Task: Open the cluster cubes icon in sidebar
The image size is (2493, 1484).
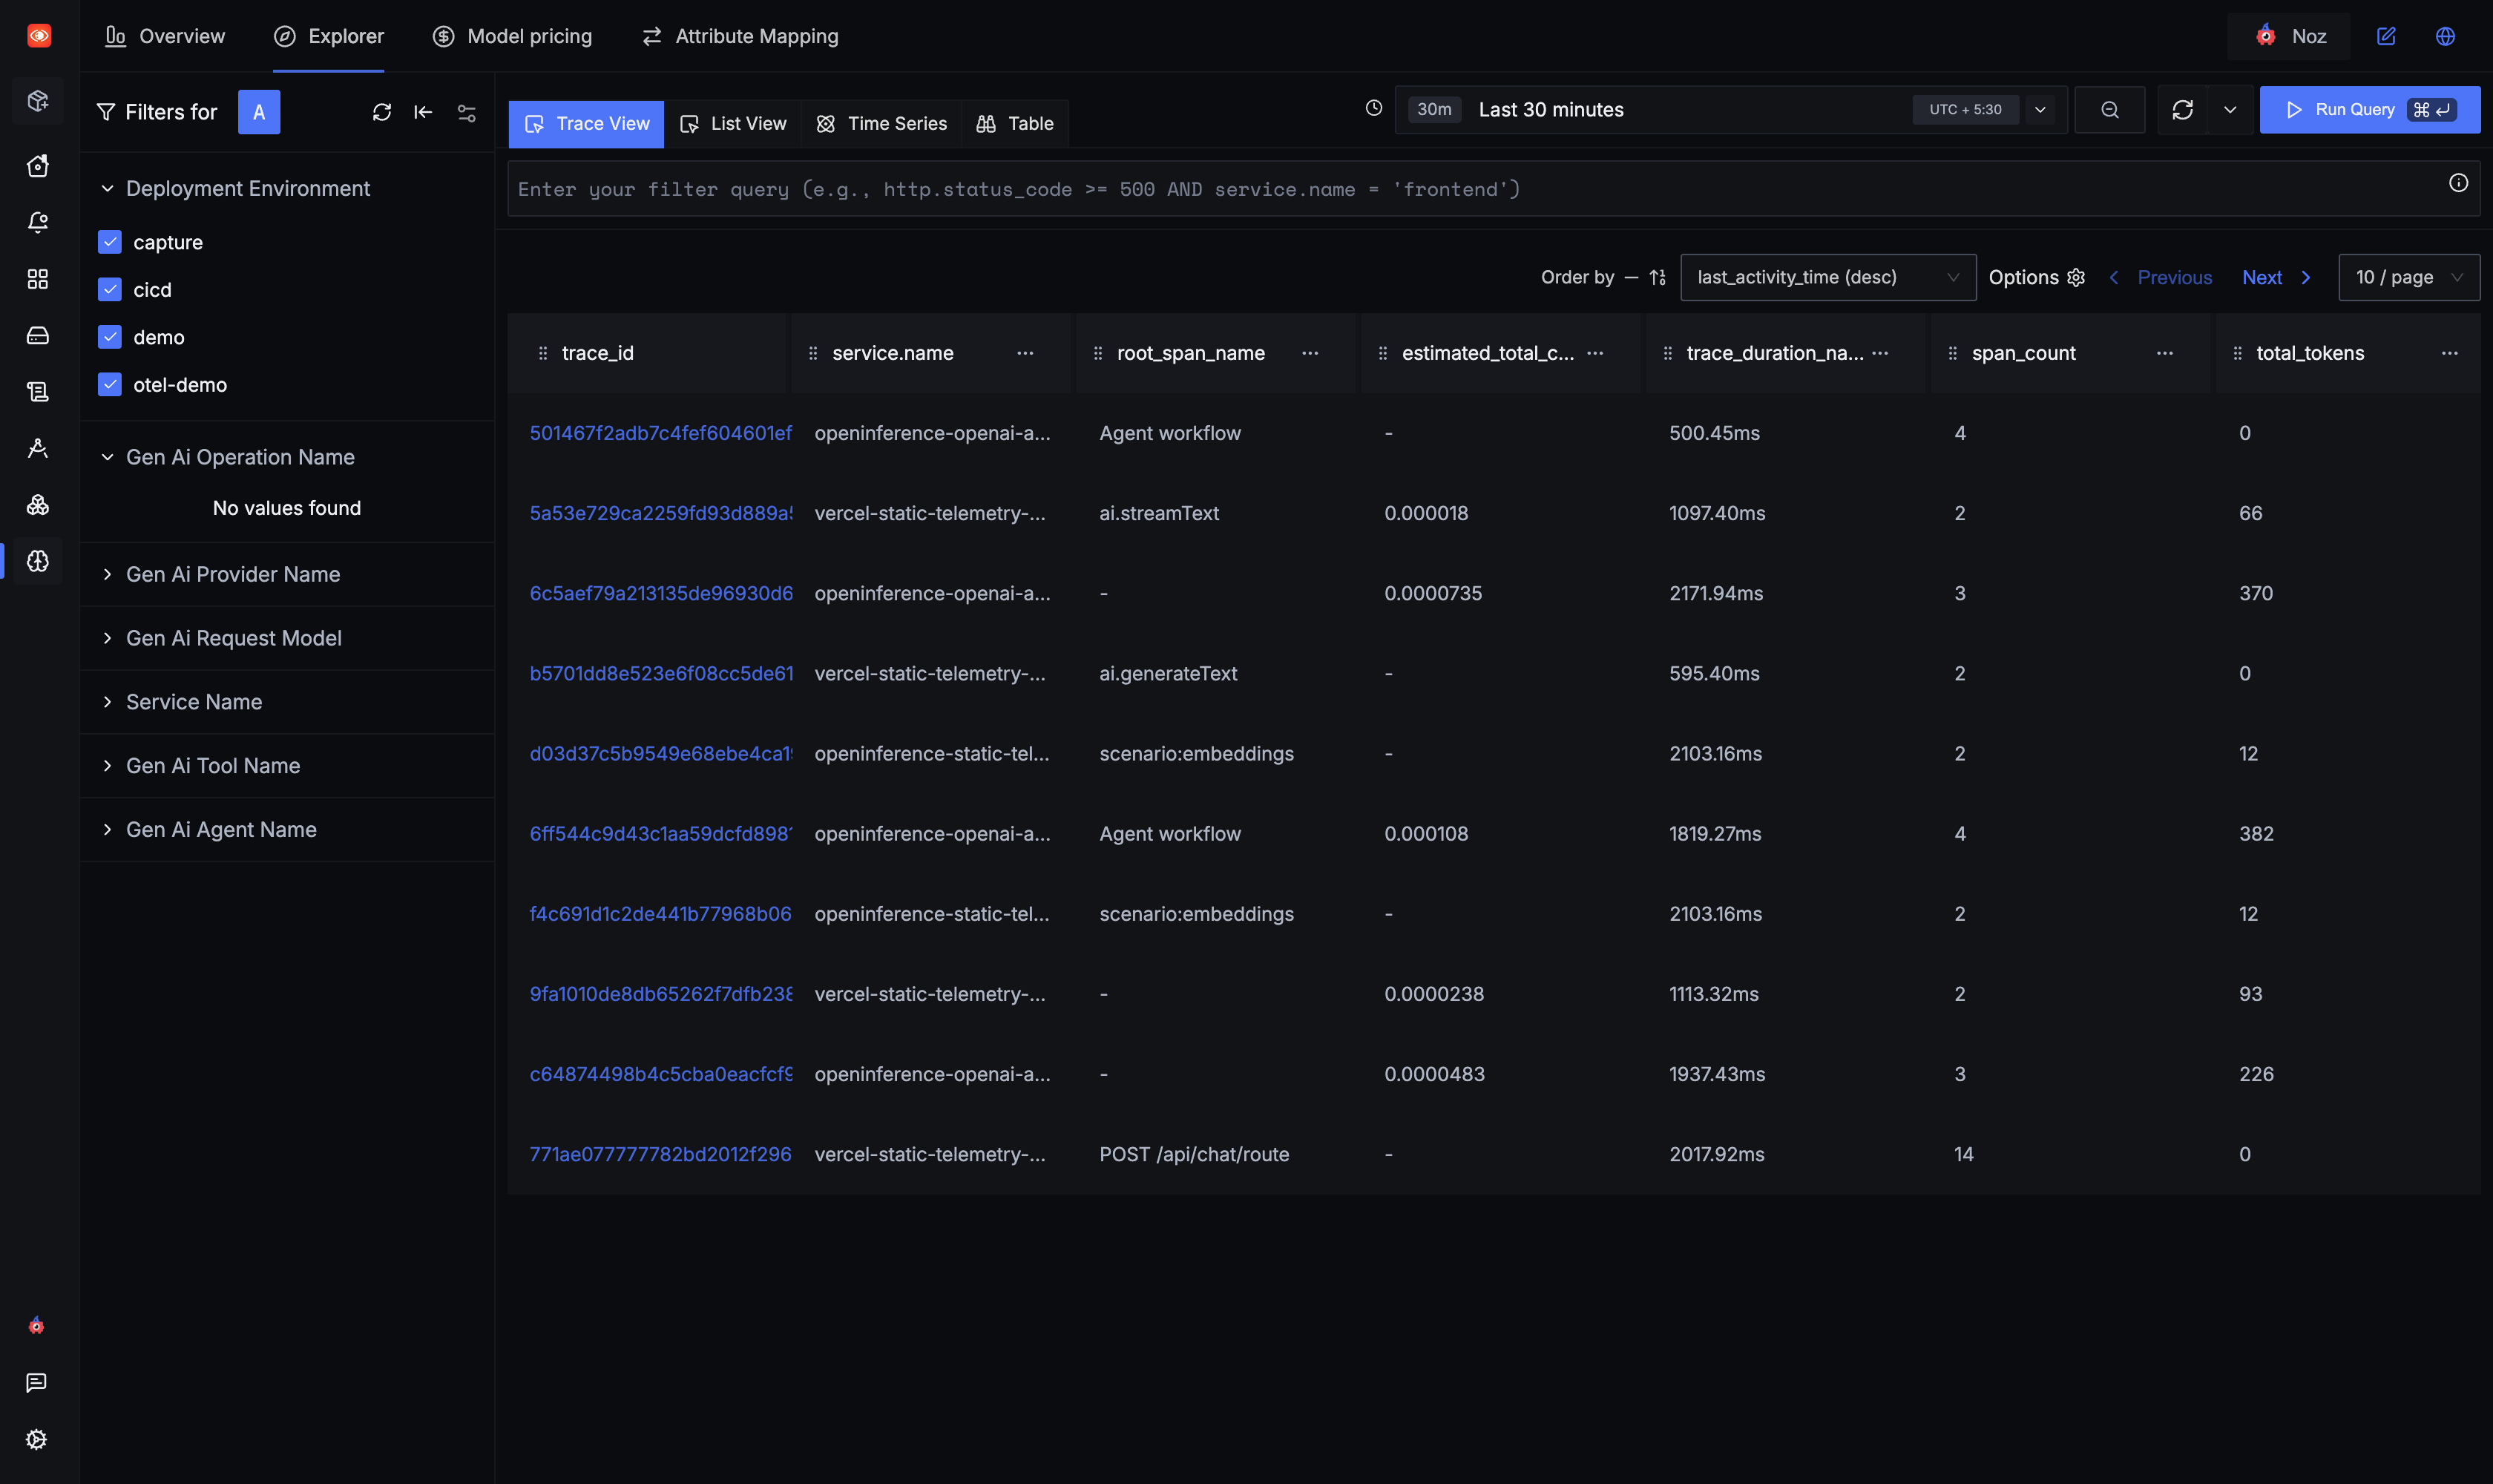Action: [x=38, y=505]
